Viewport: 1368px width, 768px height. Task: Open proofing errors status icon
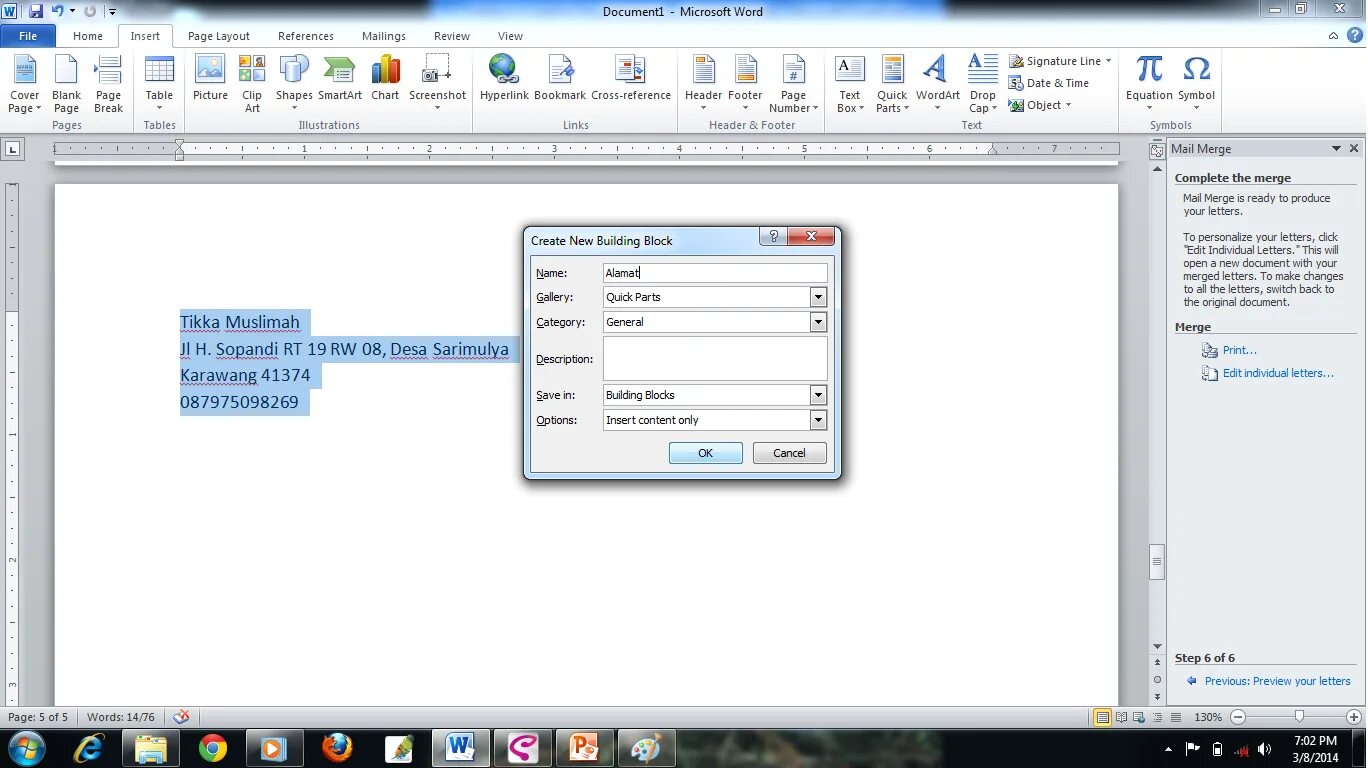(x=181, y=717)
